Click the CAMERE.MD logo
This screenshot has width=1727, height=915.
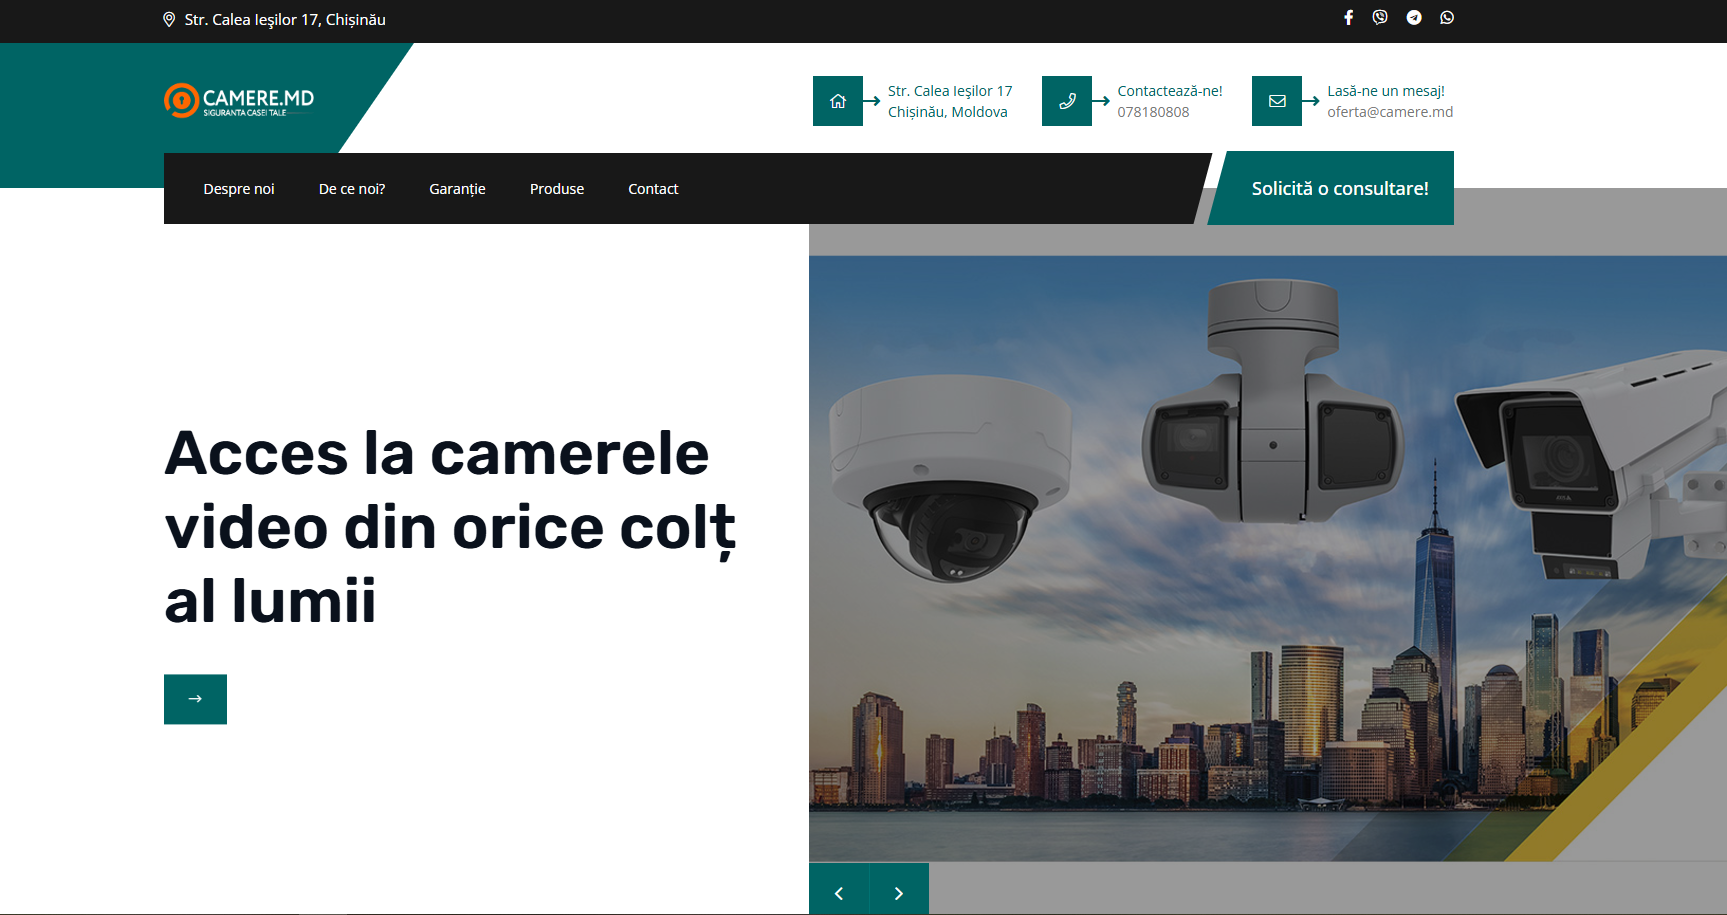coord(239,100)
